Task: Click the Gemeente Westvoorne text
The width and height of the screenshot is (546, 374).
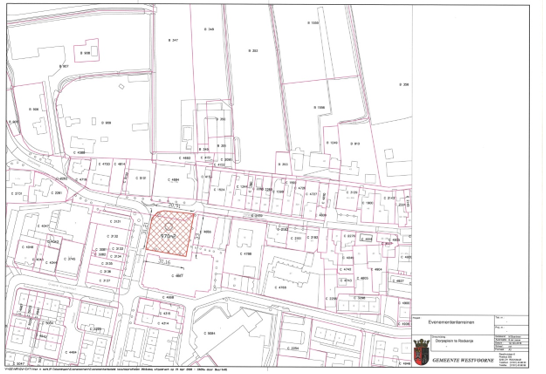Action: coord(463,360)
